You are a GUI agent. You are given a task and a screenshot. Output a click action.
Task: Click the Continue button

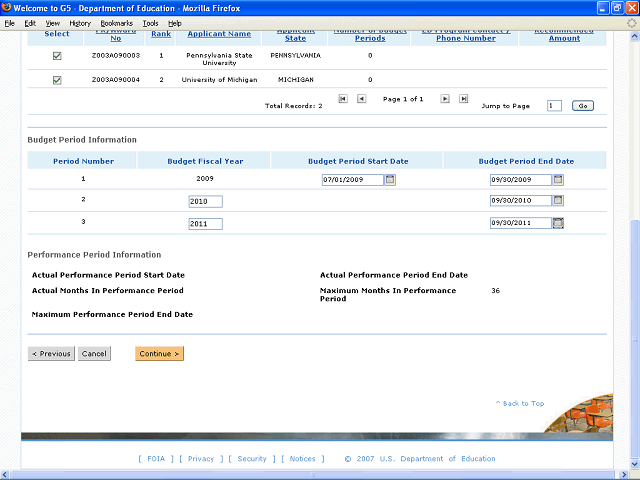coord(159,353)
